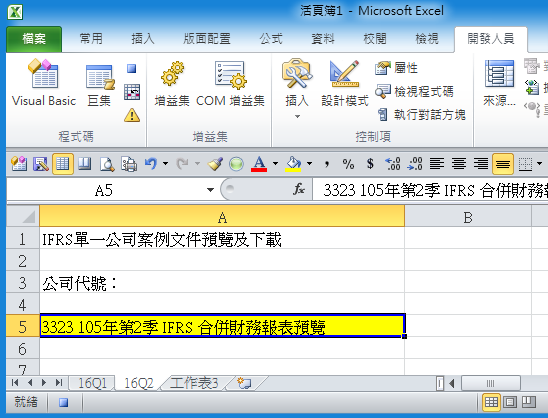Click the green circle toolbar icon
This screenshot has height=418, width=548.
click(237, 164)
